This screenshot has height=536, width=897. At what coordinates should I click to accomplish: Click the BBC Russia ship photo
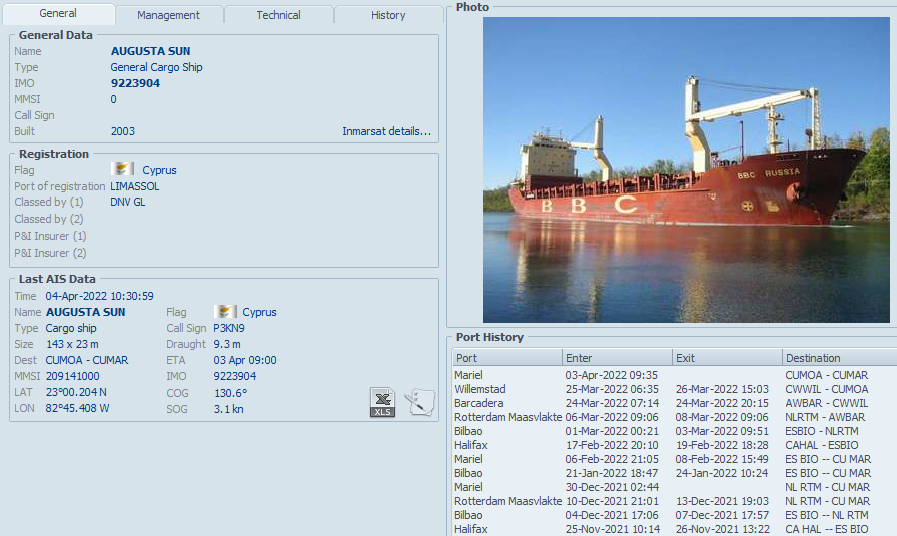click(x=686, y=170)
